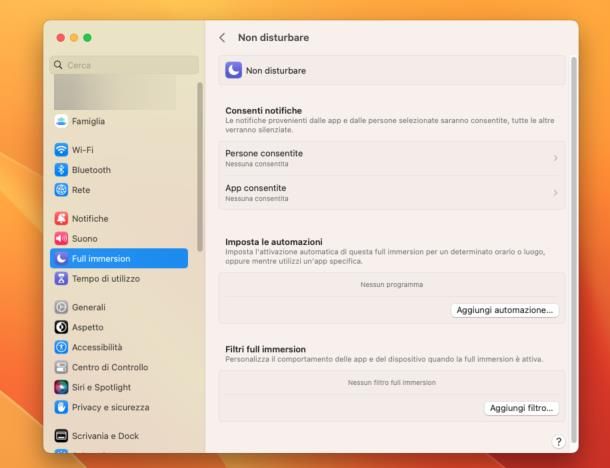Go back with the left chevron
The width and height of the screenshot is (610, 468).
[222, 38]
